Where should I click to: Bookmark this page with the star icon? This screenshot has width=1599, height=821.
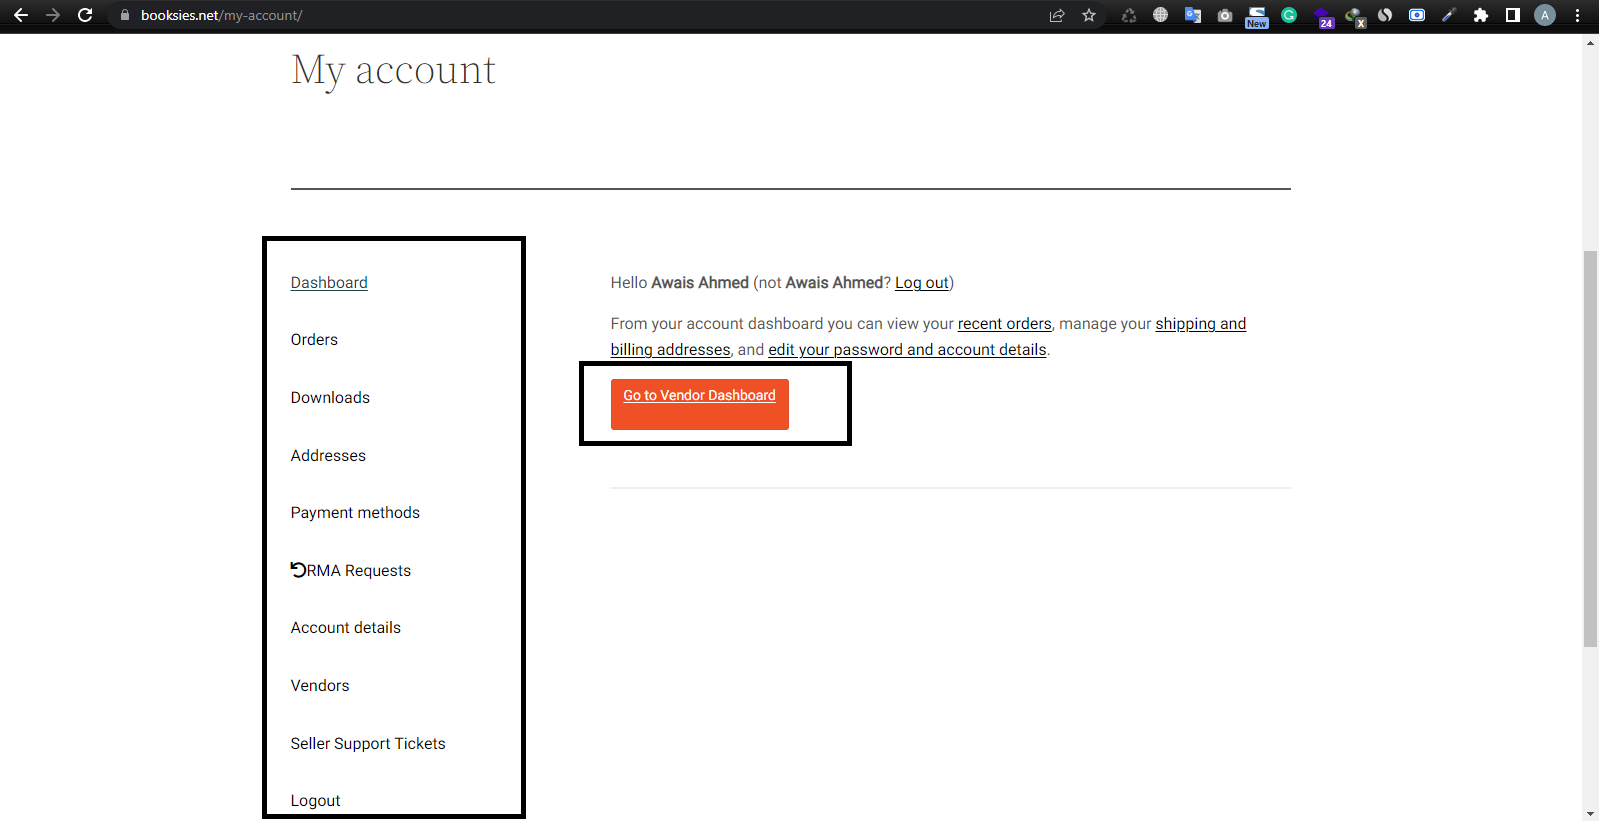[x=1089, y=15]
